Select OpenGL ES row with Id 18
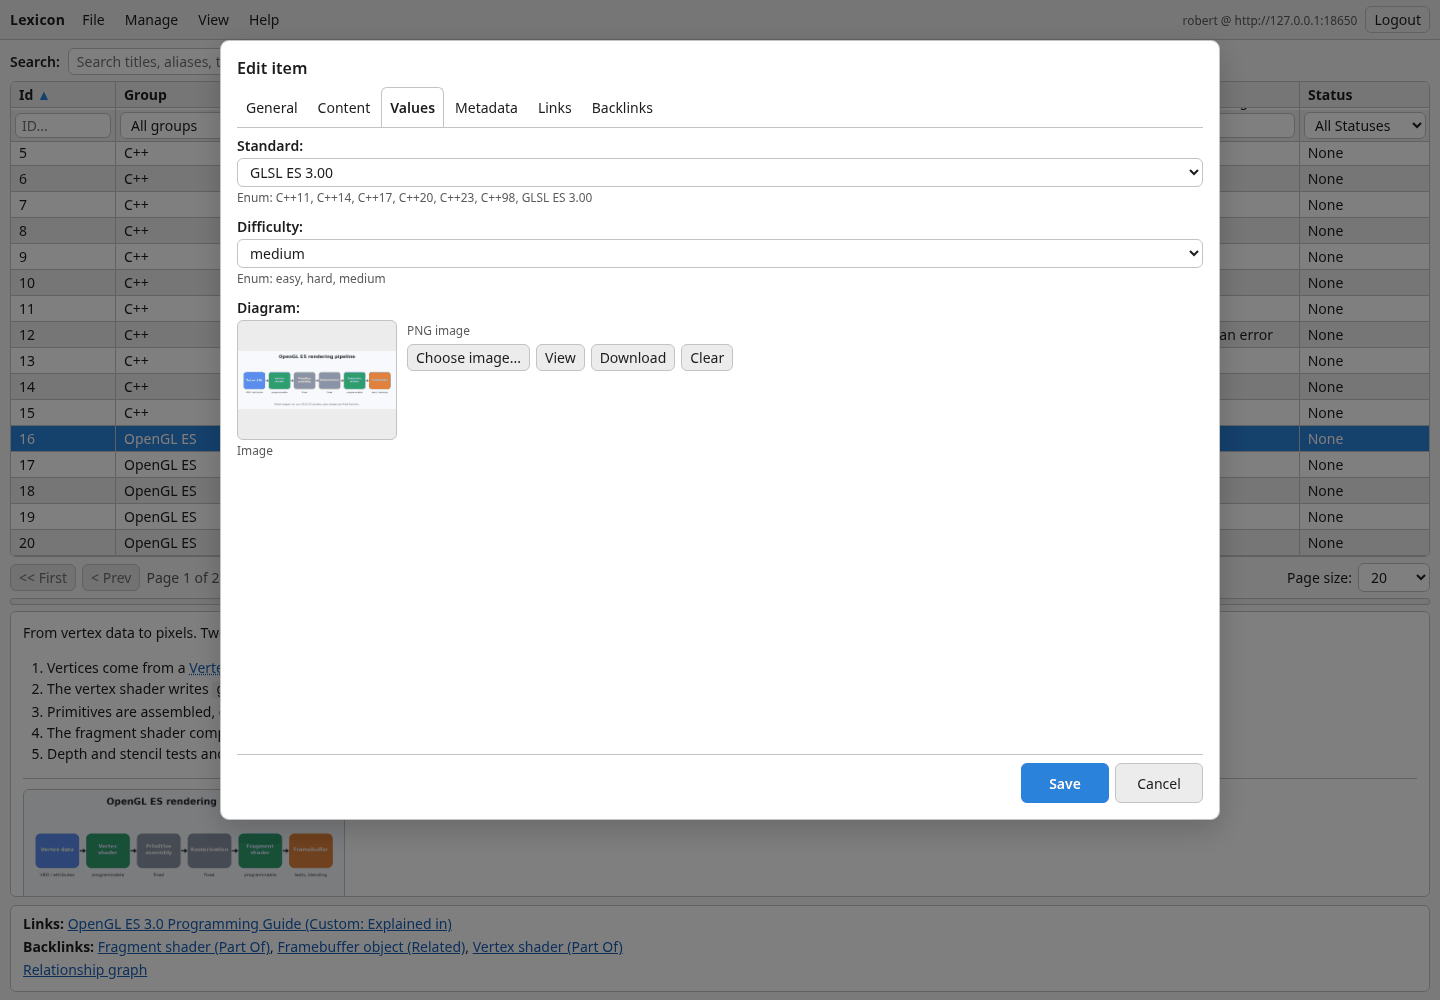The image size is (1440, 1000). 115,491
